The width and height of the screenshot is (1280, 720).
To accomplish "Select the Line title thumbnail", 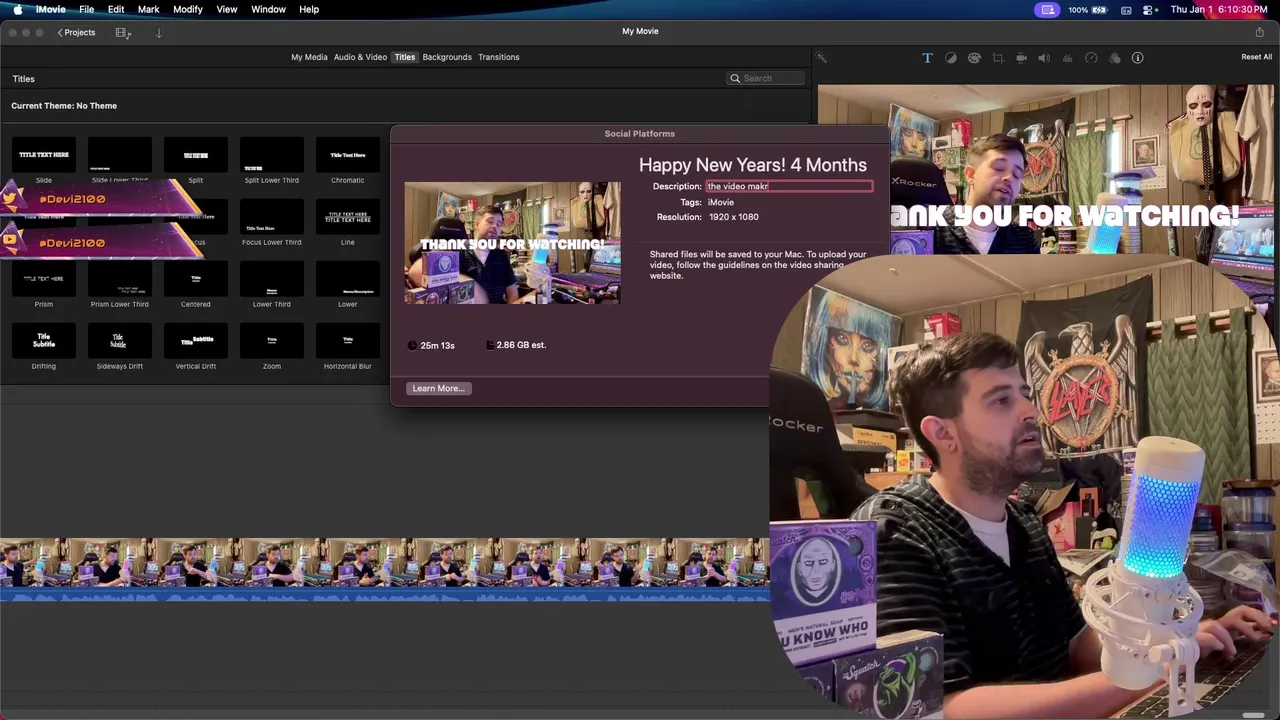I will pyautogui.click(x=348, y=217).
